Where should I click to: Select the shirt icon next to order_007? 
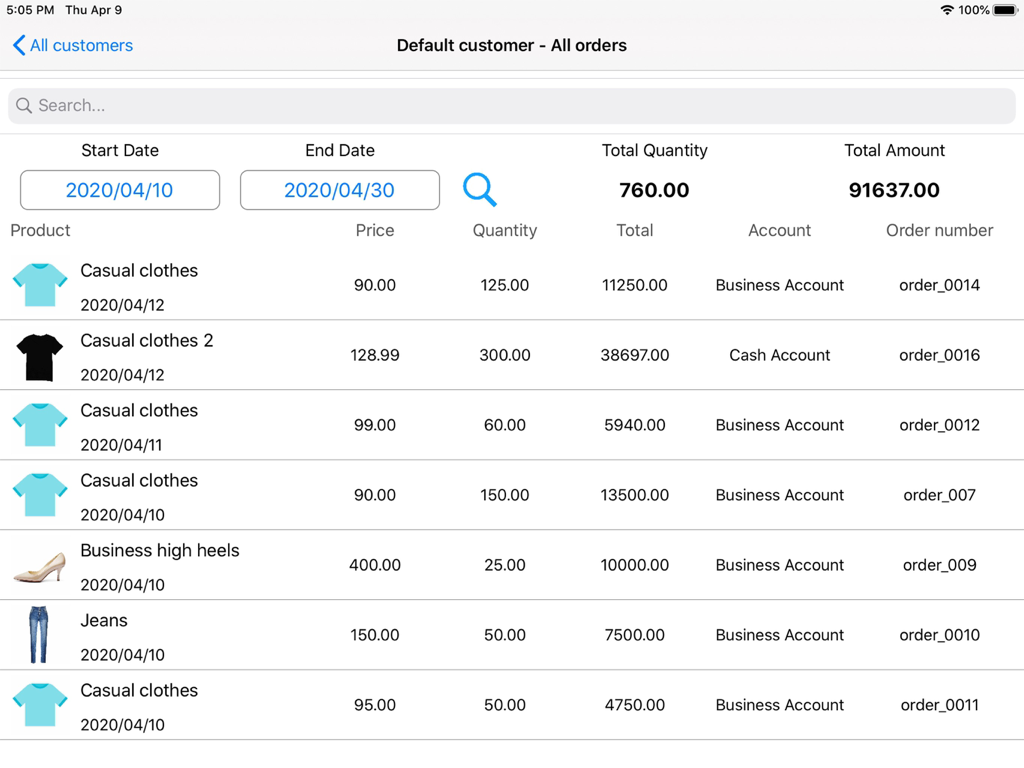[x=39, y=494]
